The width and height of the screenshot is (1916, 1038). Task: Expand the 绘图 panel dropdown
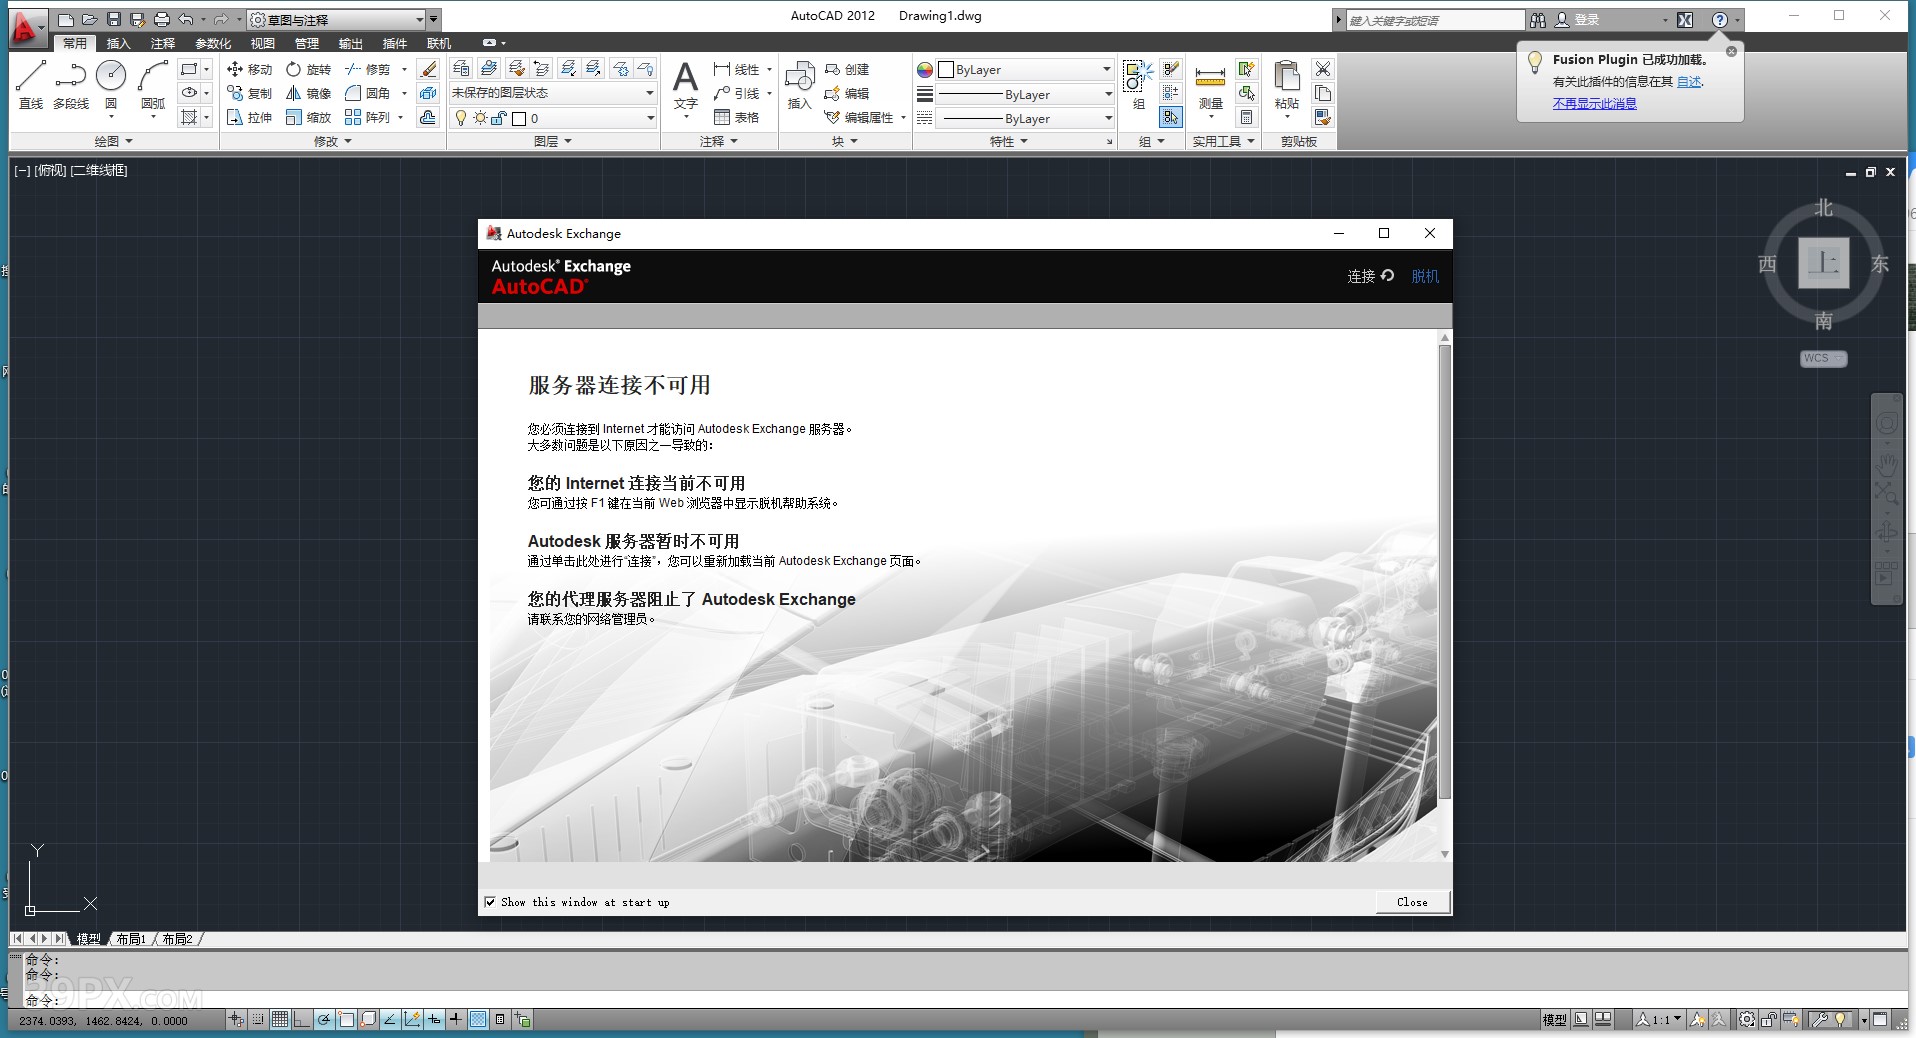pos(128,141)
